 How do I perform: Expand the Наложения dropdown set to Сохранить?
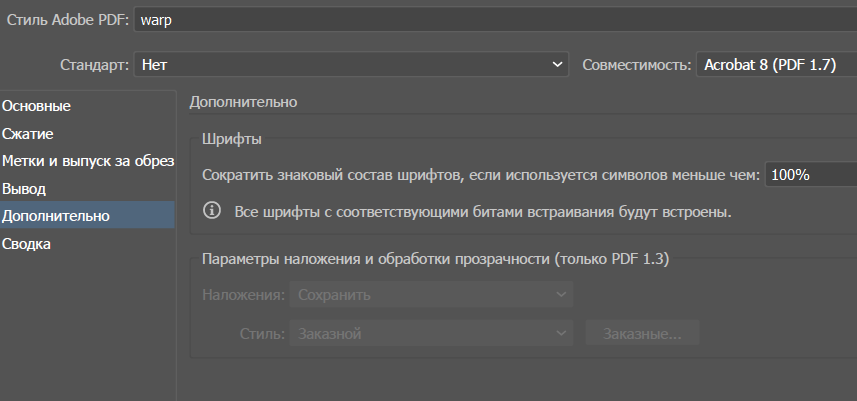click(x=431, y=295)
